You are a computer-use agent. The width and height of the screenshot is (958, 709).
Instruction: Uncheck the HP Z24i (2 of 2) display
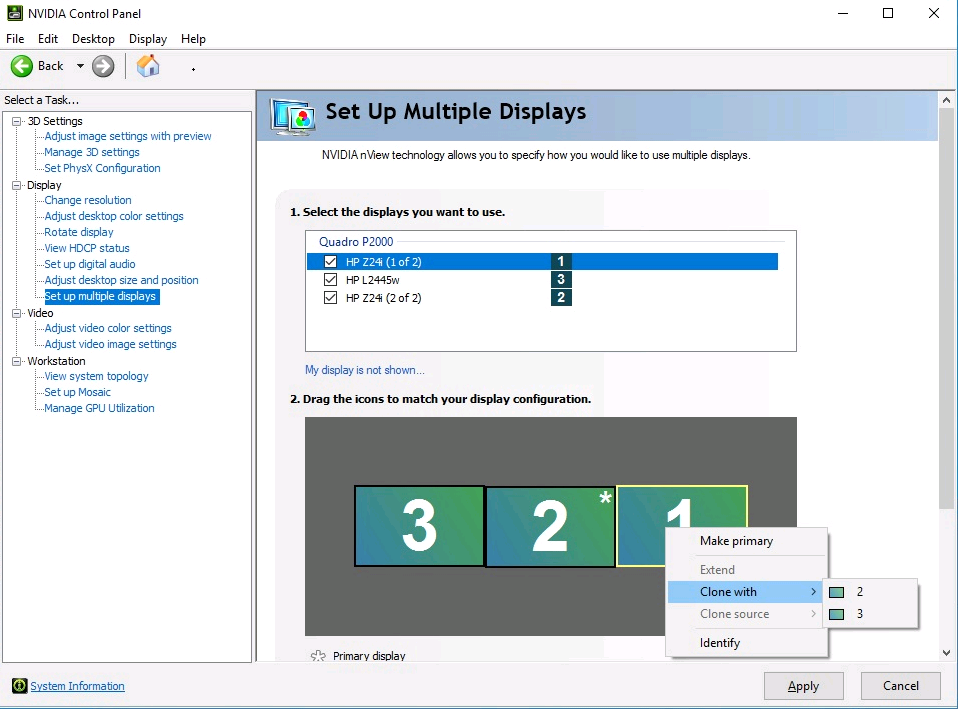331,298
